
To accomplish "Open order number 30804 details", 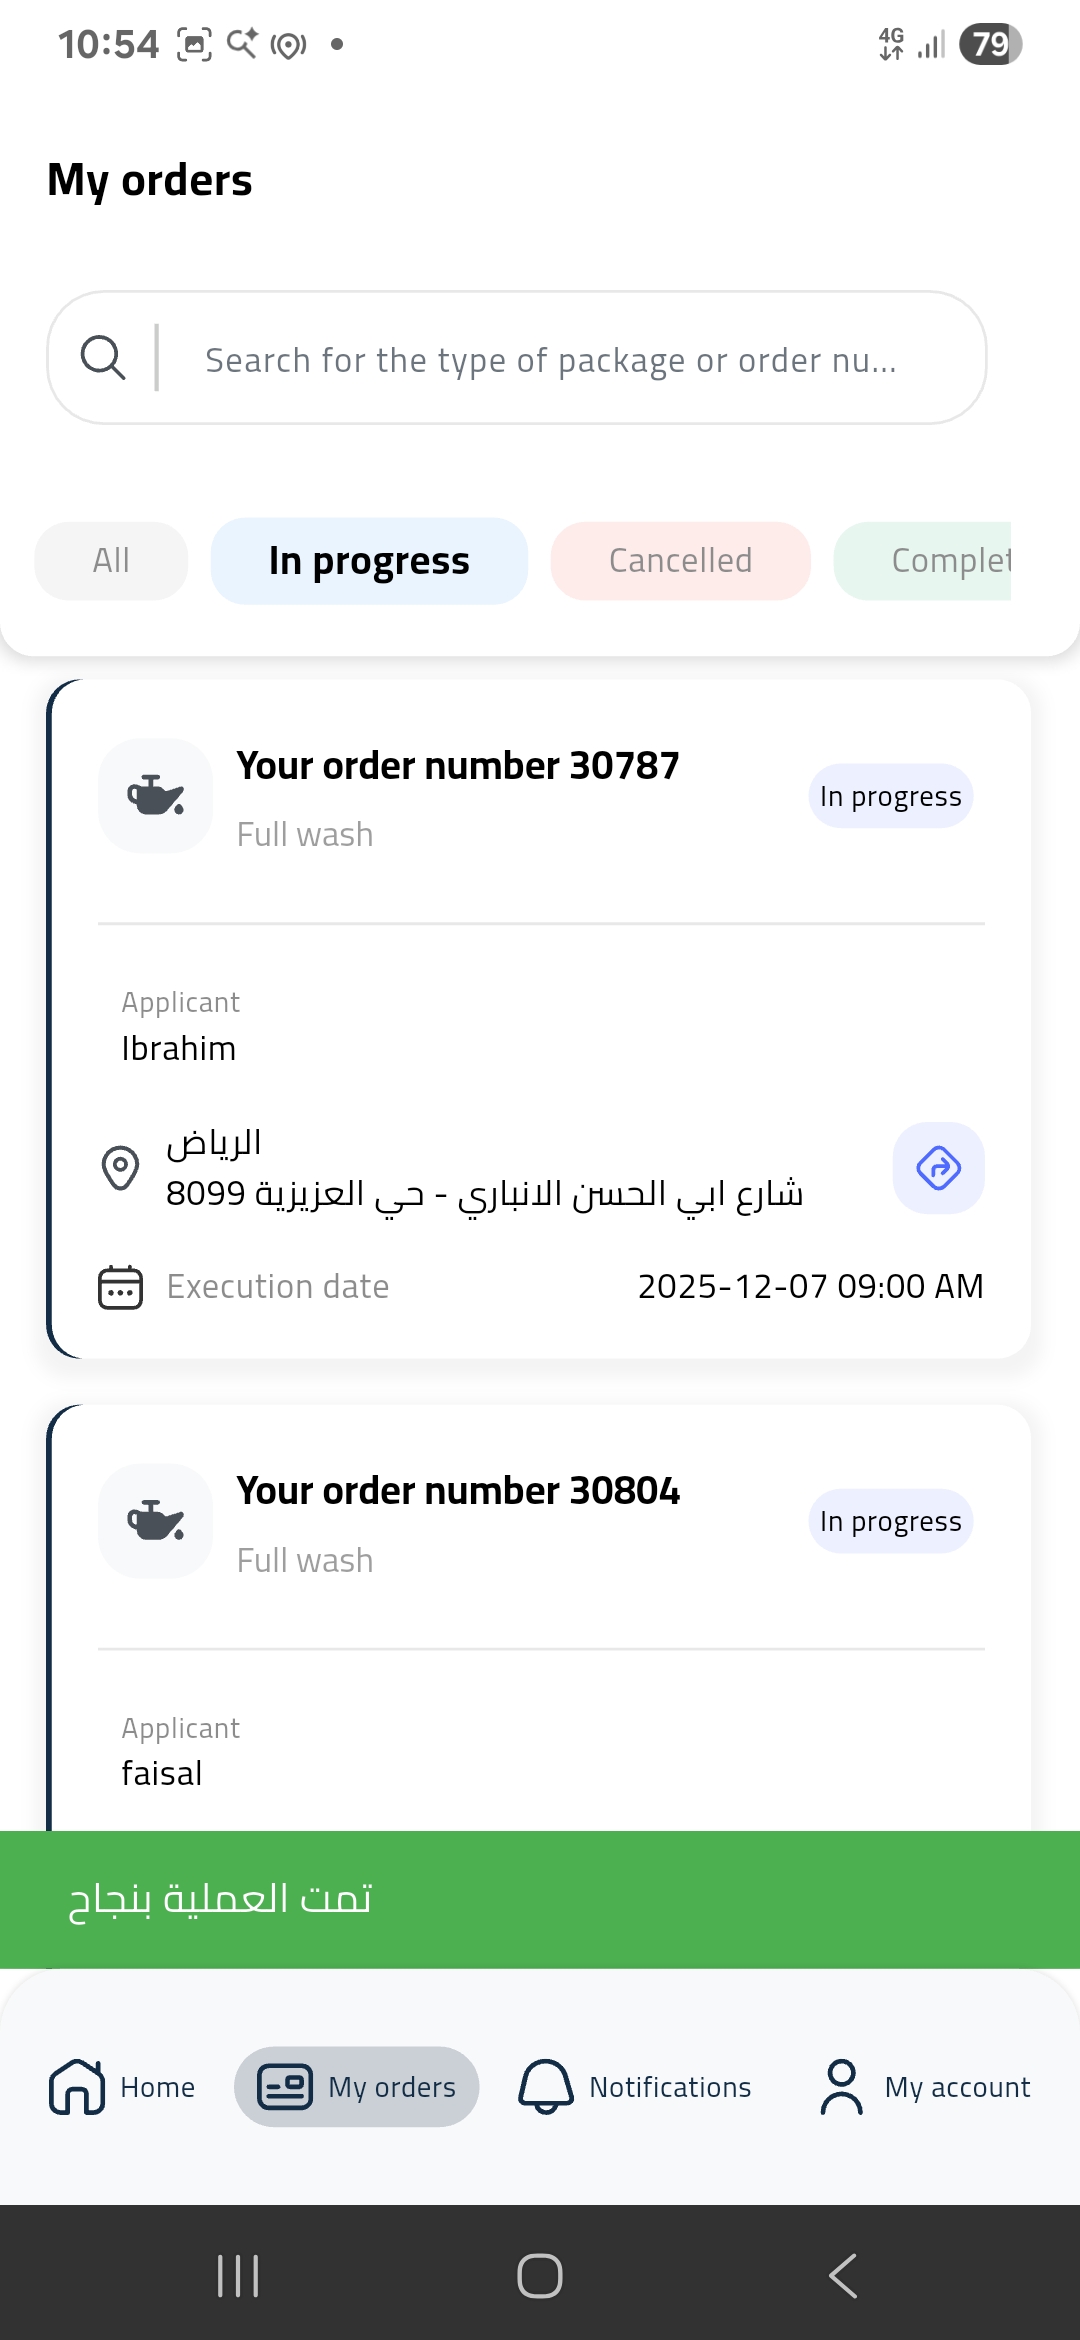I will click(x=458, y=1491).
